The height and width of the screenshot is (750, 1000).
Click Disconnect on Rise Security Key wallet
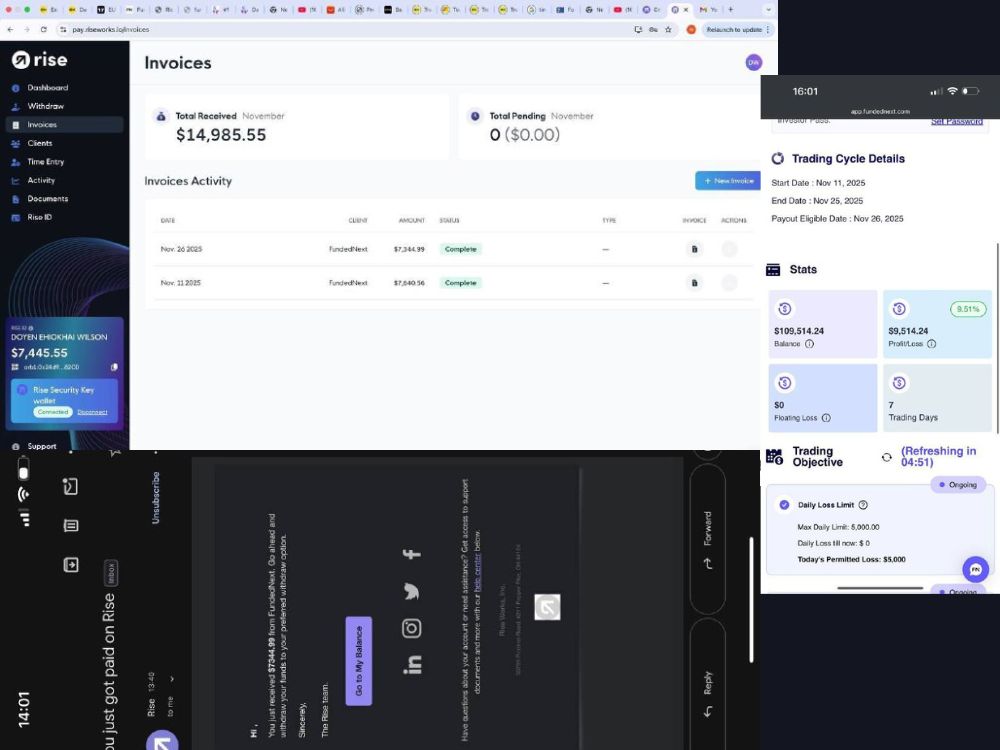pos(92,412)
